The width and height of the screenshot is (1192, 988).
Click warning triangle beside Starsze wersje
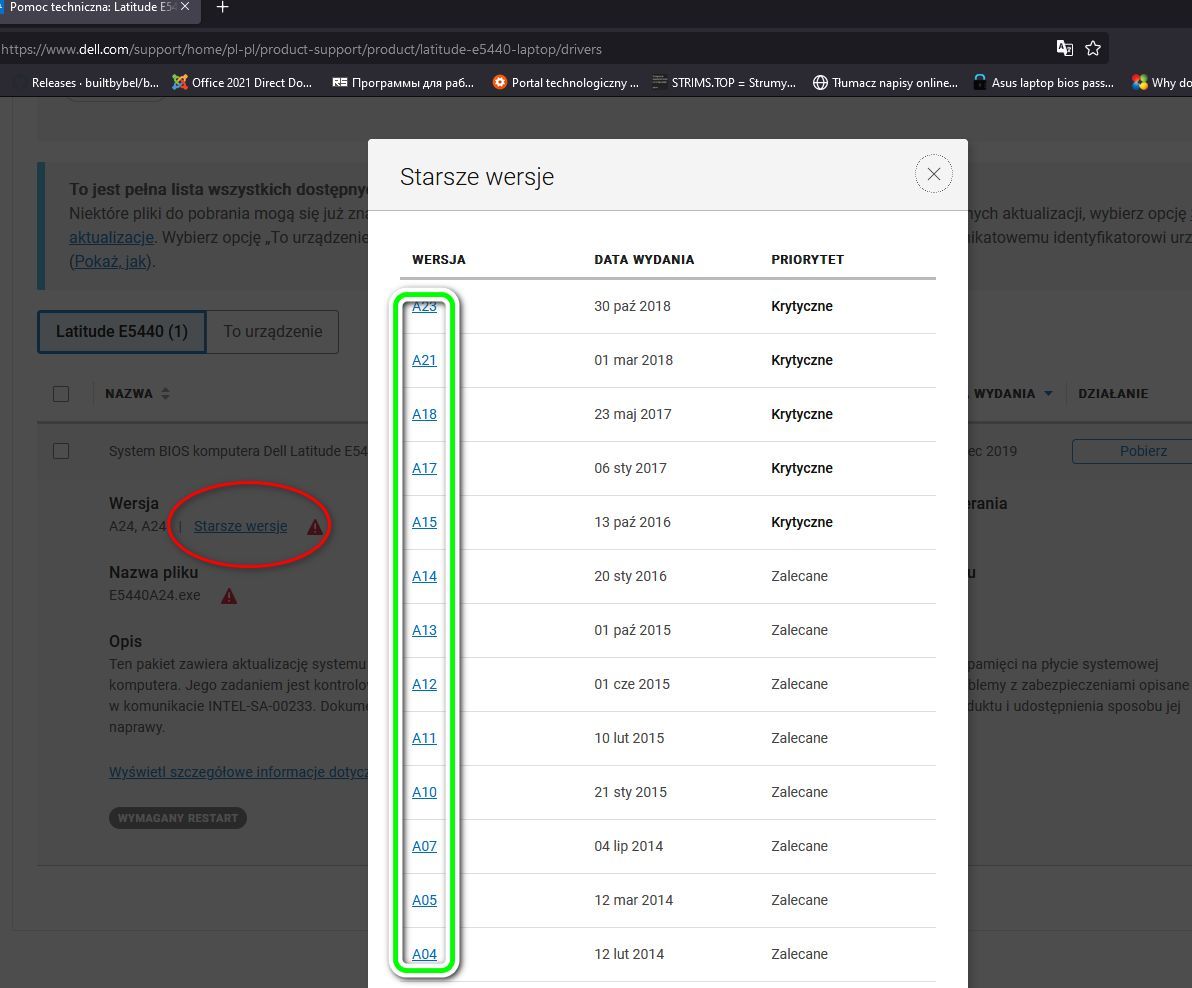pos(315,527)
